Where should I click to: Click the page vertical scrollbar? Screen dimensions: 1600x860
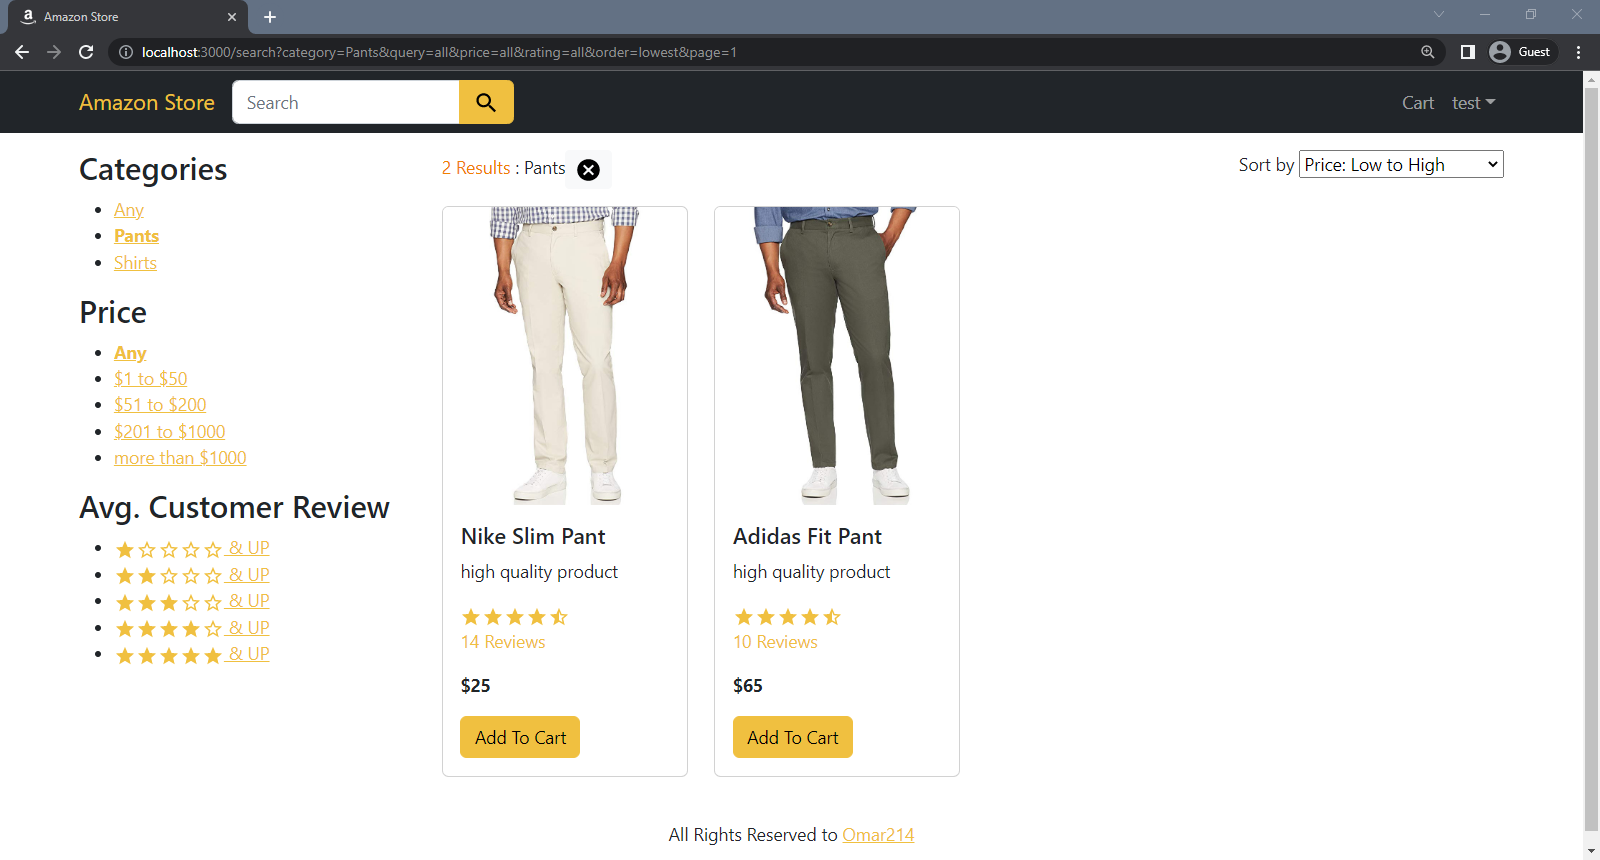click(1591, 460)
